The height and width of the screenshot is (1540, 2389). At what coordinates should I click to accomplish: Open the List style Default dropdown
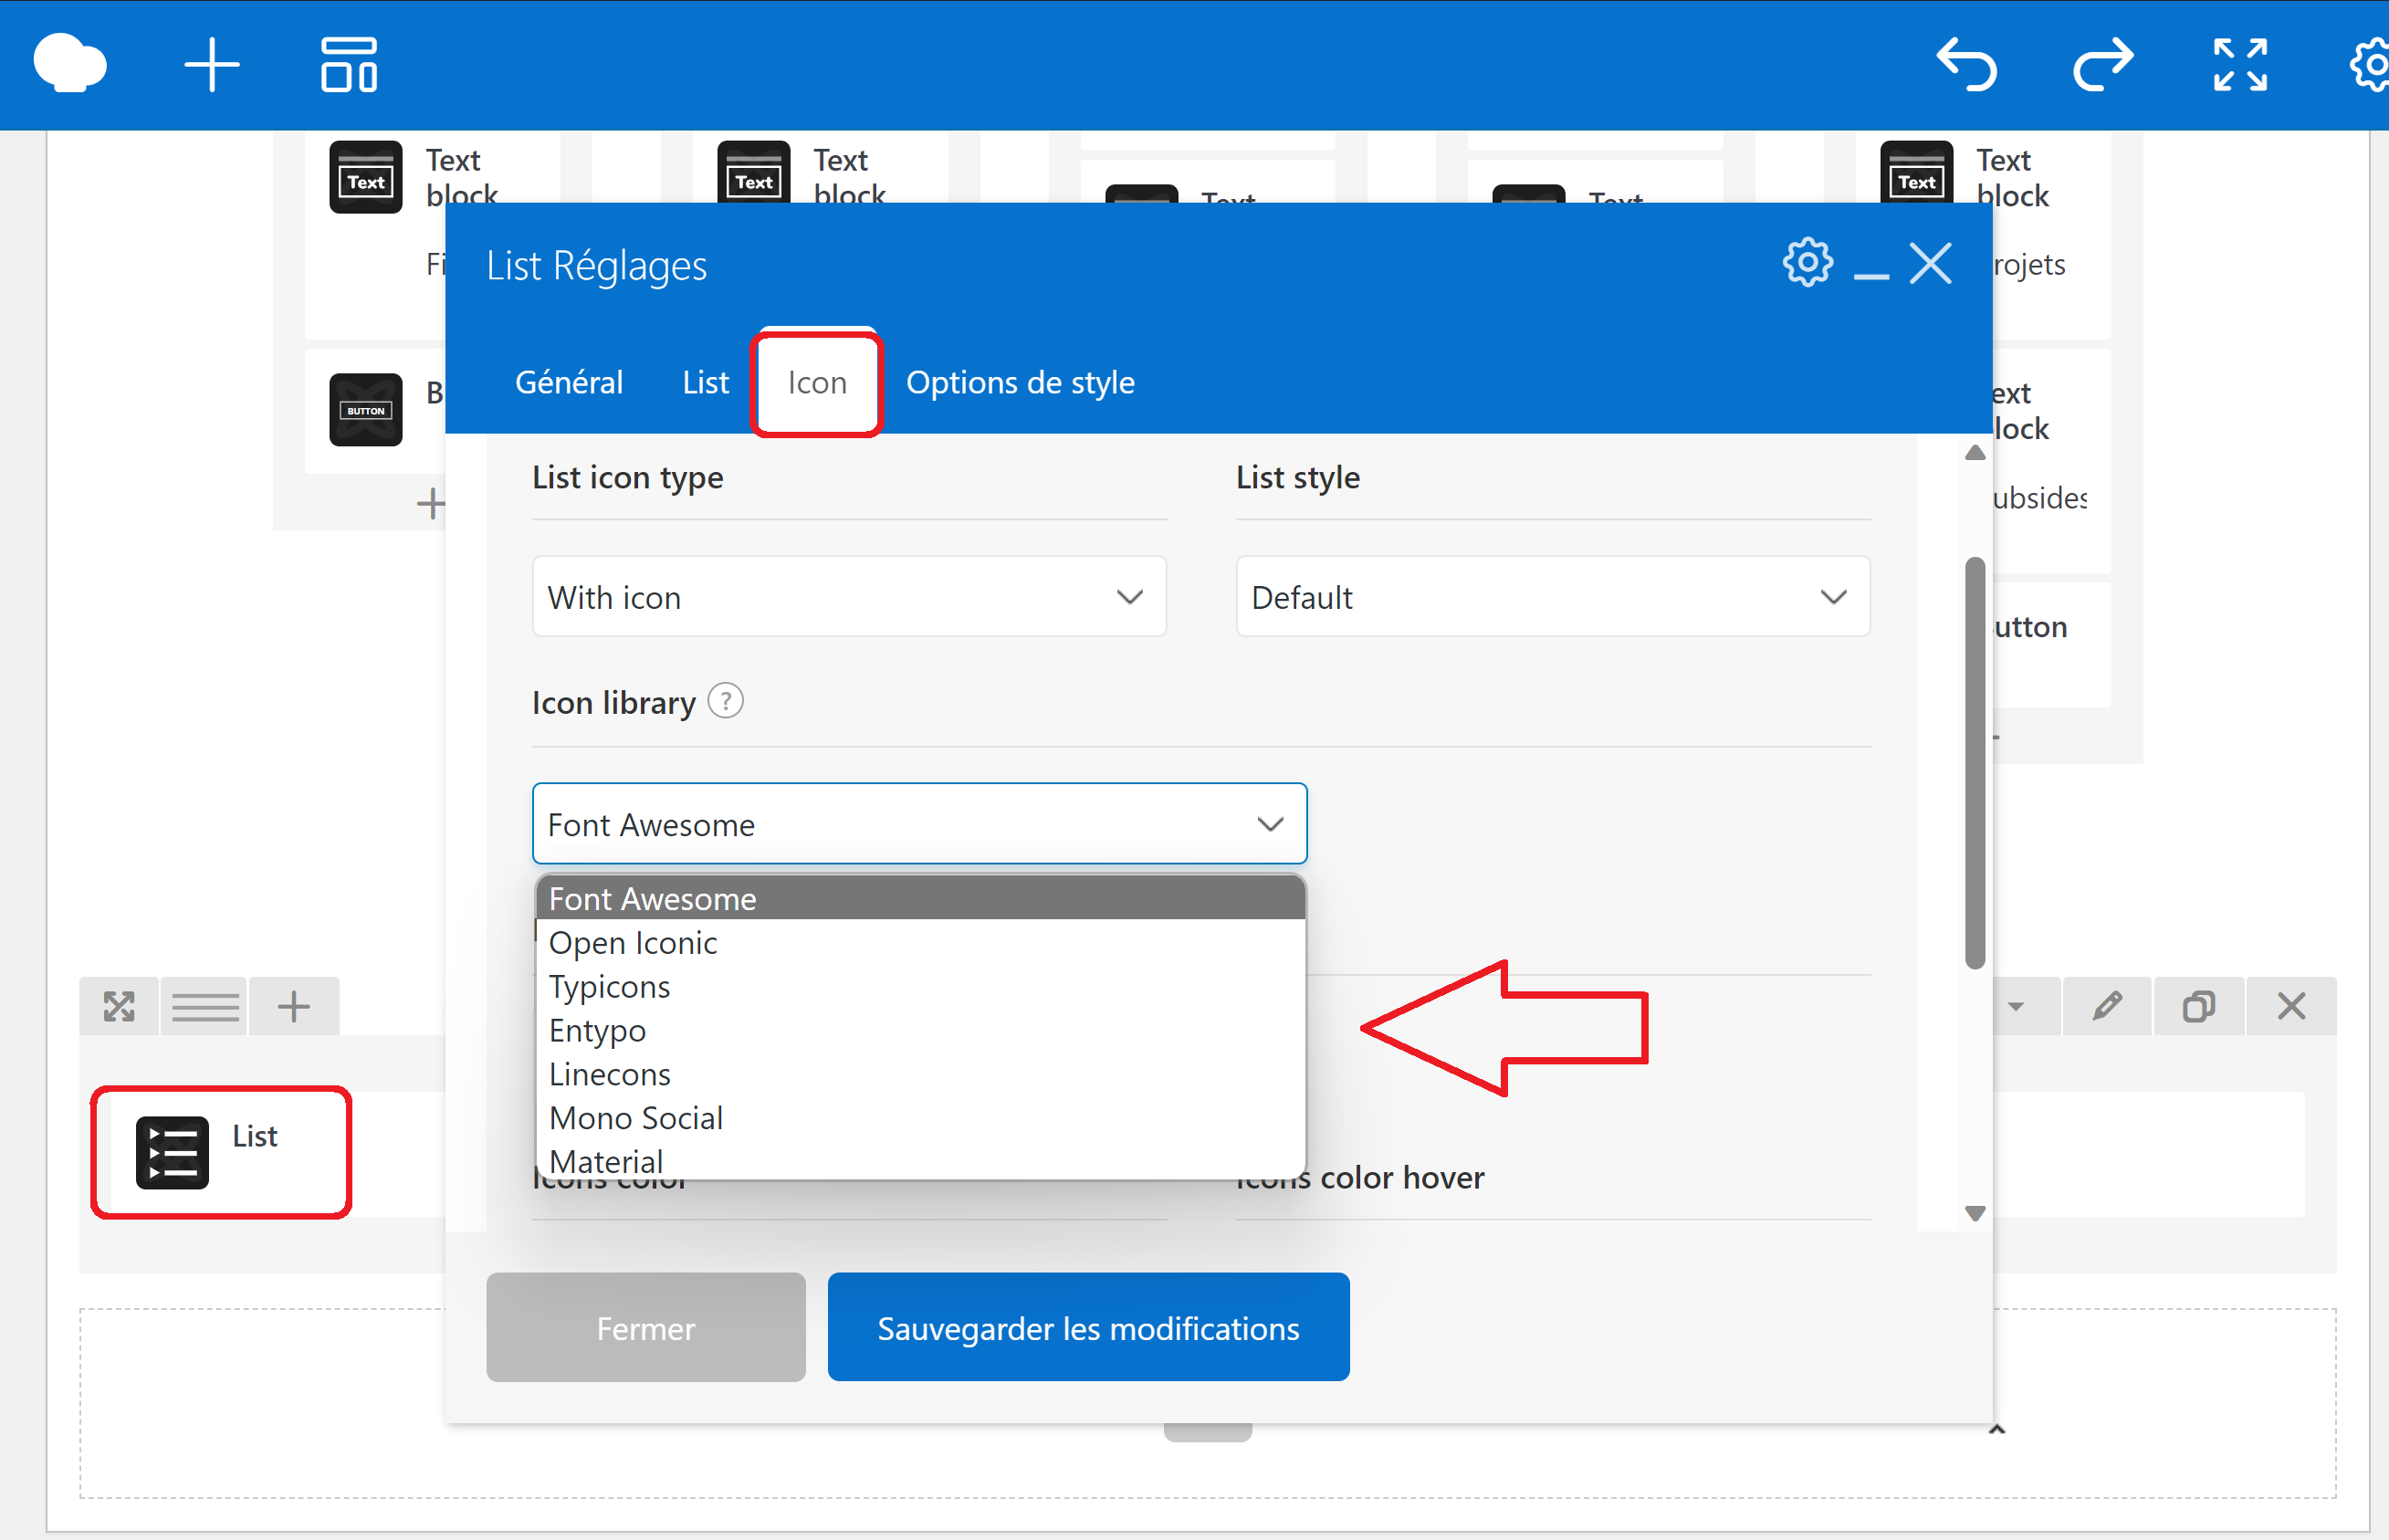(1553, 597)
